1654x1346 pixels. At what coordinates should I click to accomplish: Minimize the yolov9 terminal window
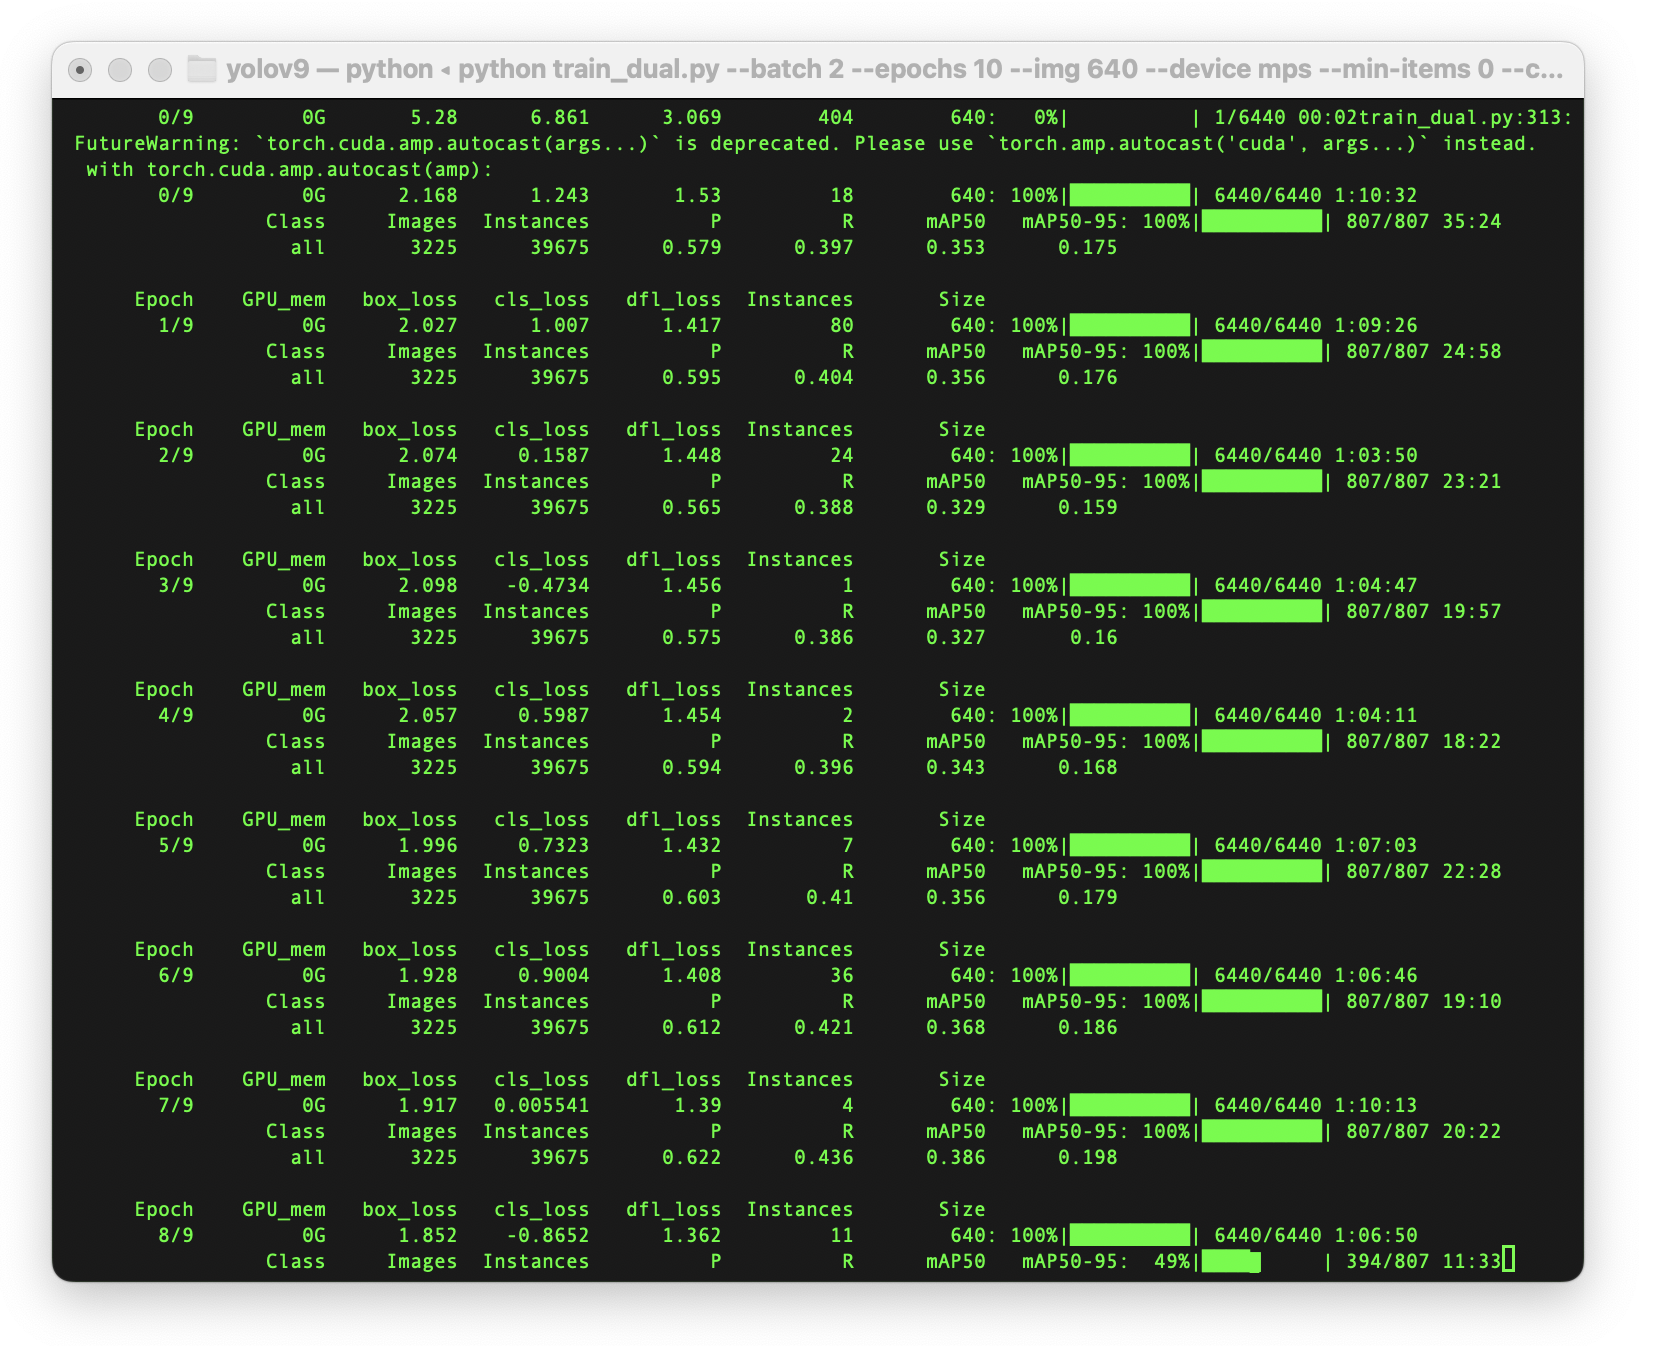(x=120, y=69)
